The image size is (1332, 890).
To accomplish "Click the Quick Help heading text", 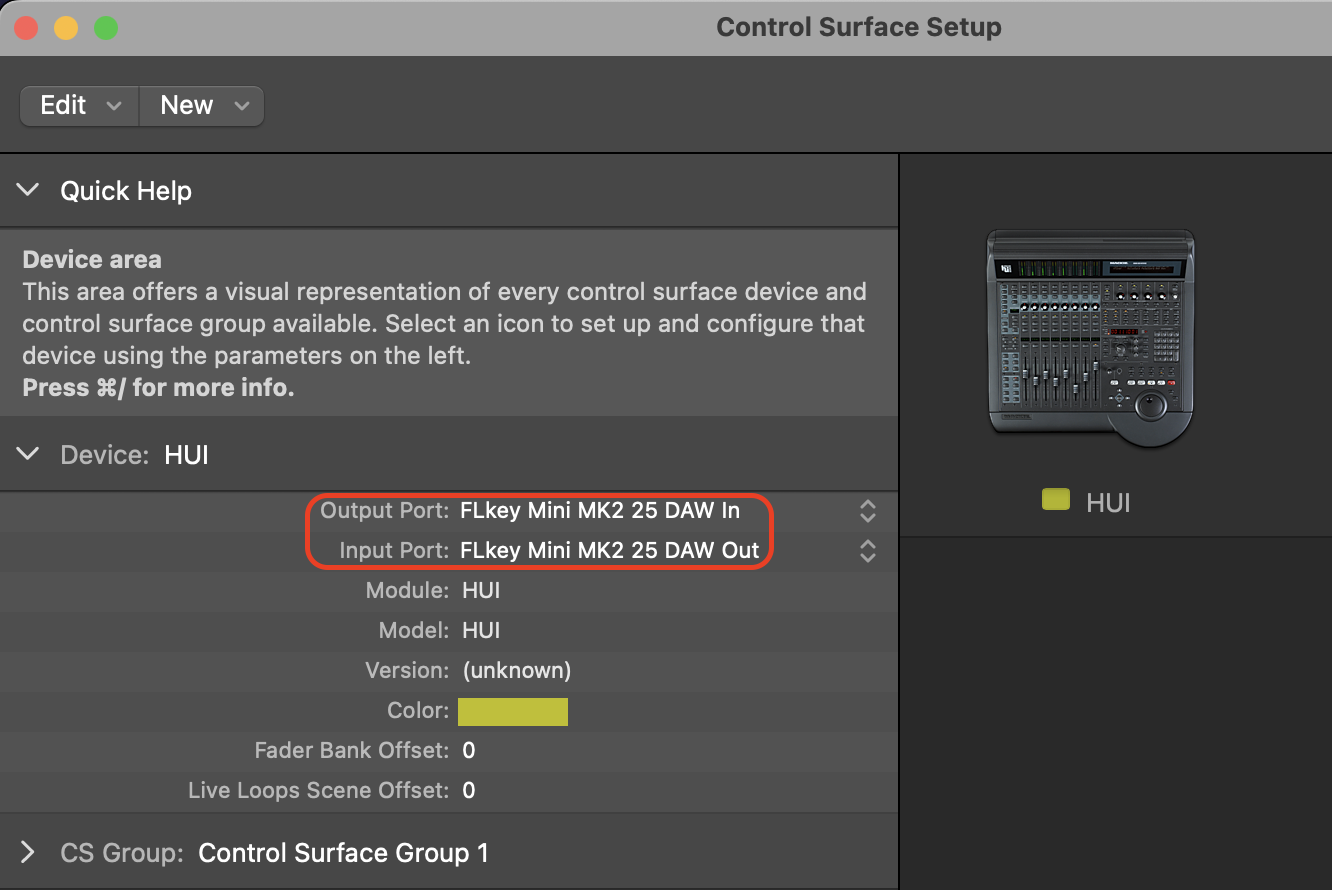I will tap(126, 191).
